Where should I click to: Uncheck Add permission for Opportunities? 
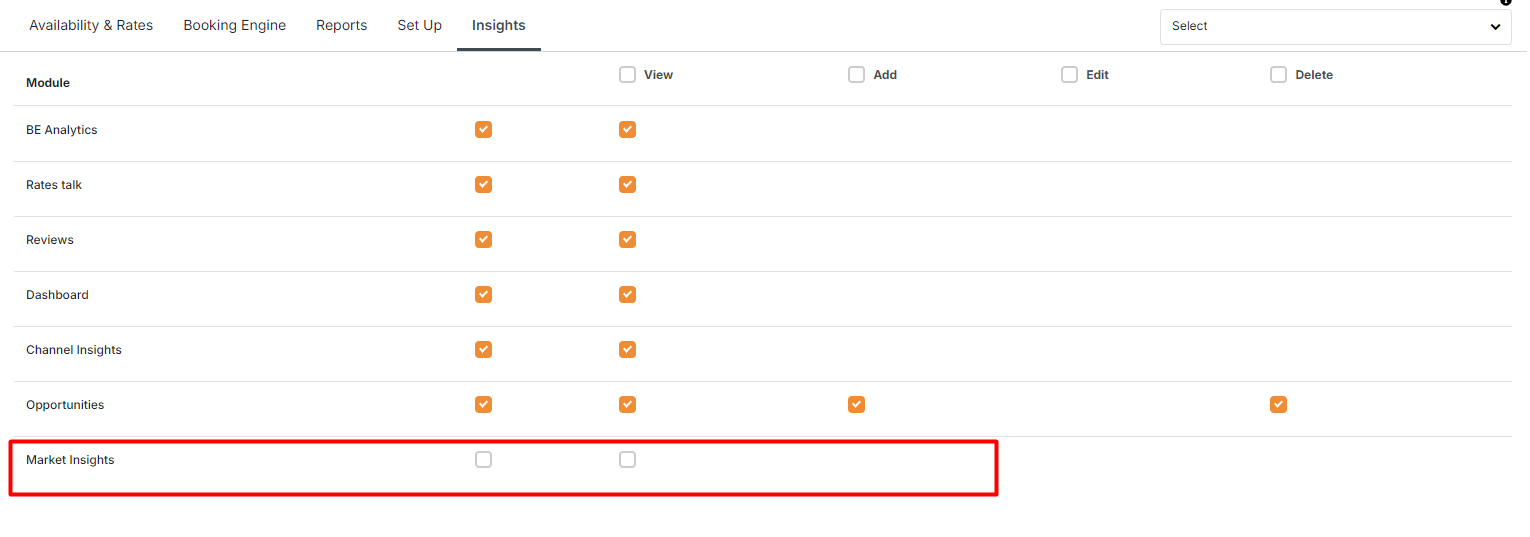pyautogui.click(x=856, y=405)
